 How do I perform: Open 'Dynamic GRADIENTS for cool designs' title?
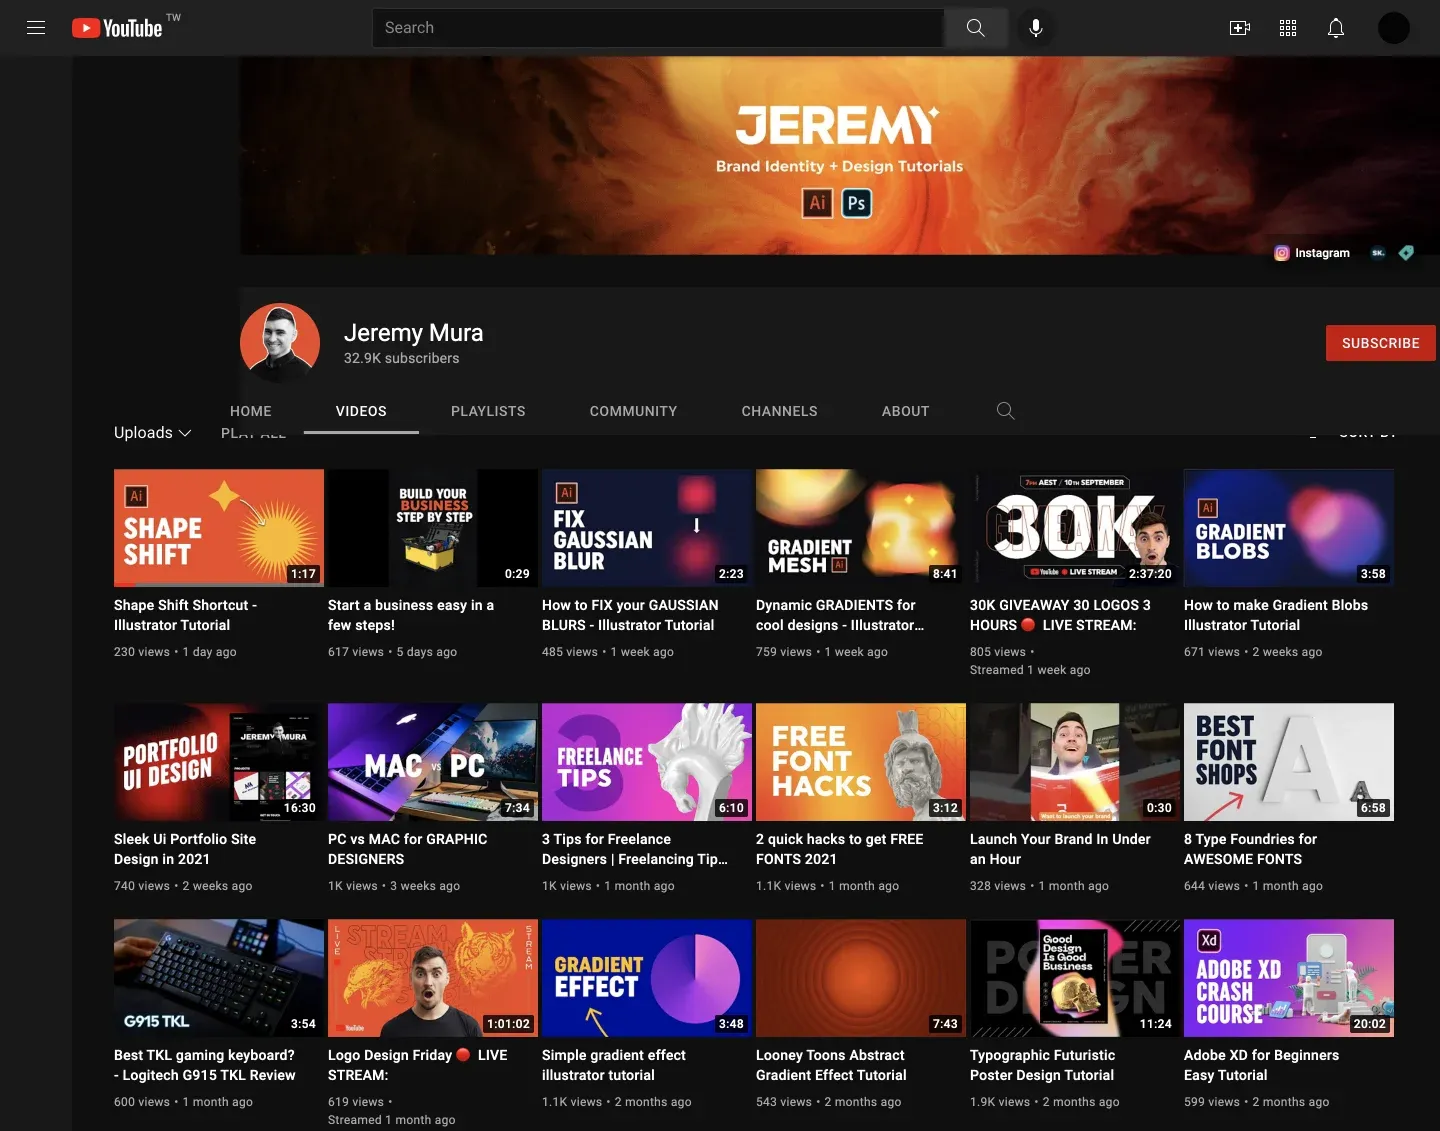pyautogui.click(x=840, y=615)
